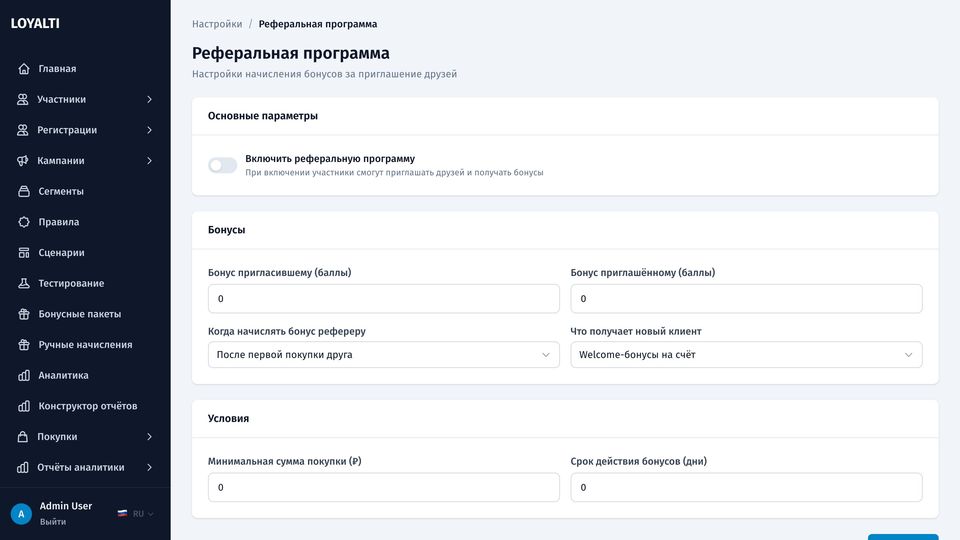The width and height of the screenshot is (960, 540).
Task: Click the Реферальная программа breadcrumb text
Action: pos(318,24)
